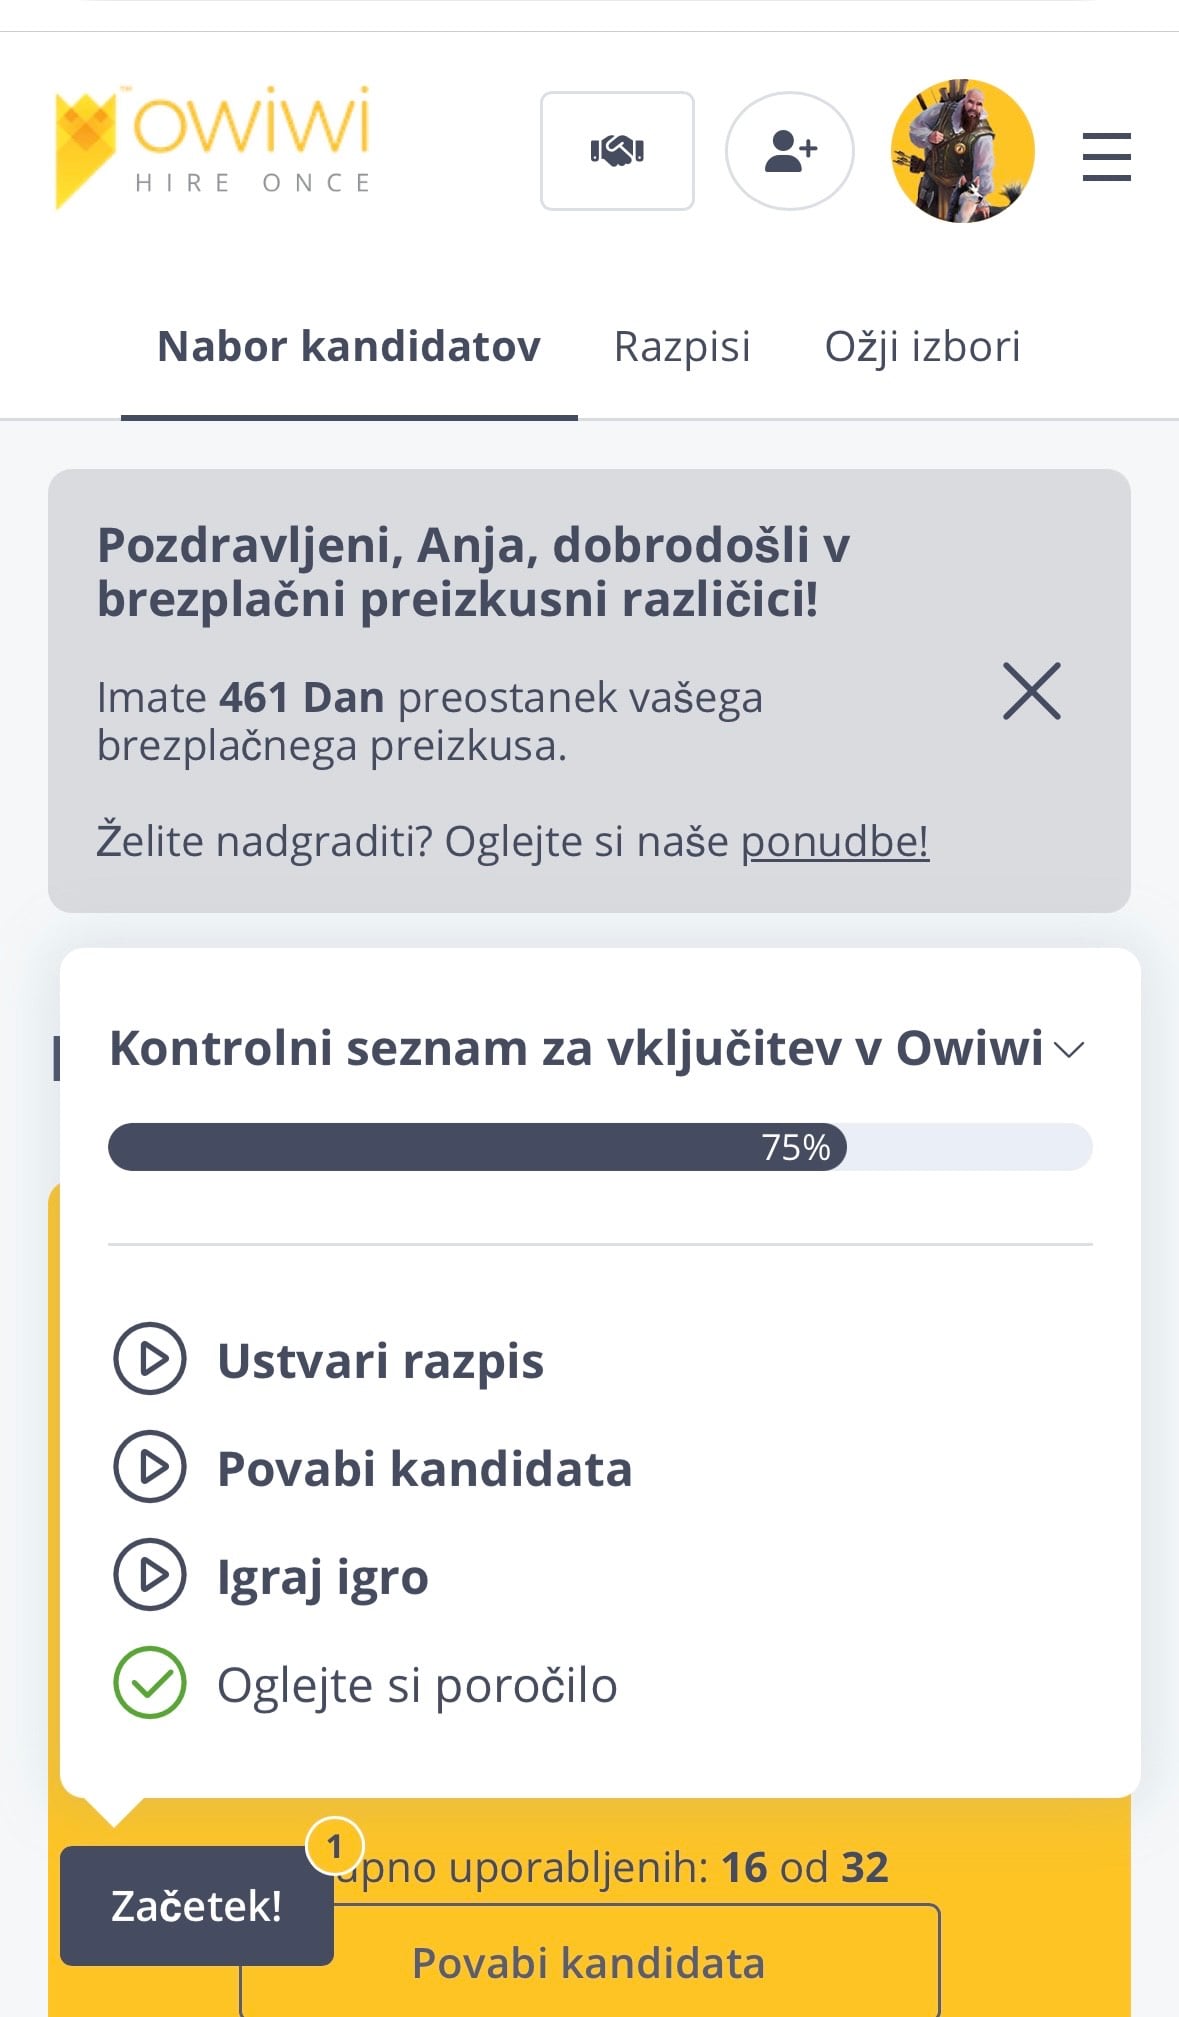Collapse the Kontrolni seznam checklist chevron
The width and height of the screenshot is (1179, 2017).
pyautogui.click(x=1070, y=1049)
